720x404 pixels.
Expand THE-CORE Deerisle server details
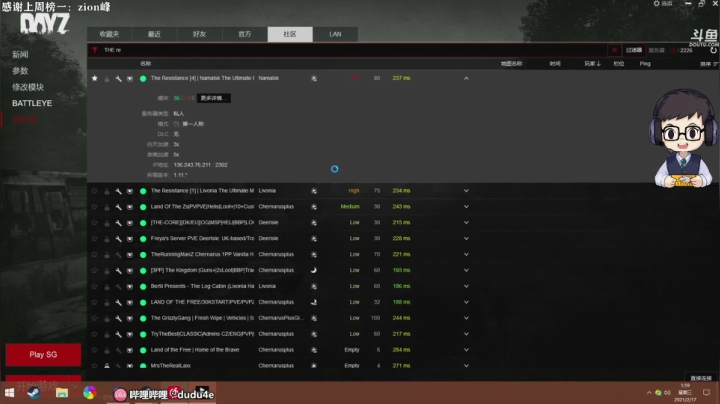[466, 223]
